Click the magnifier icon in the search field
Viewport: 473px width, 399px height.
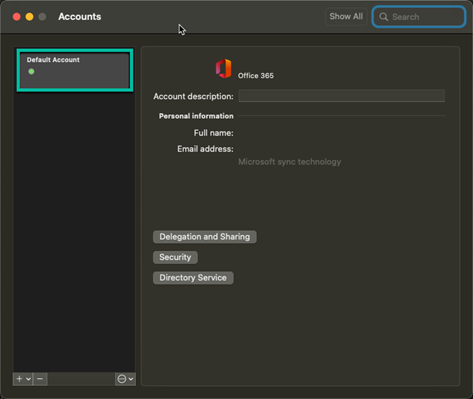[384, 17]
